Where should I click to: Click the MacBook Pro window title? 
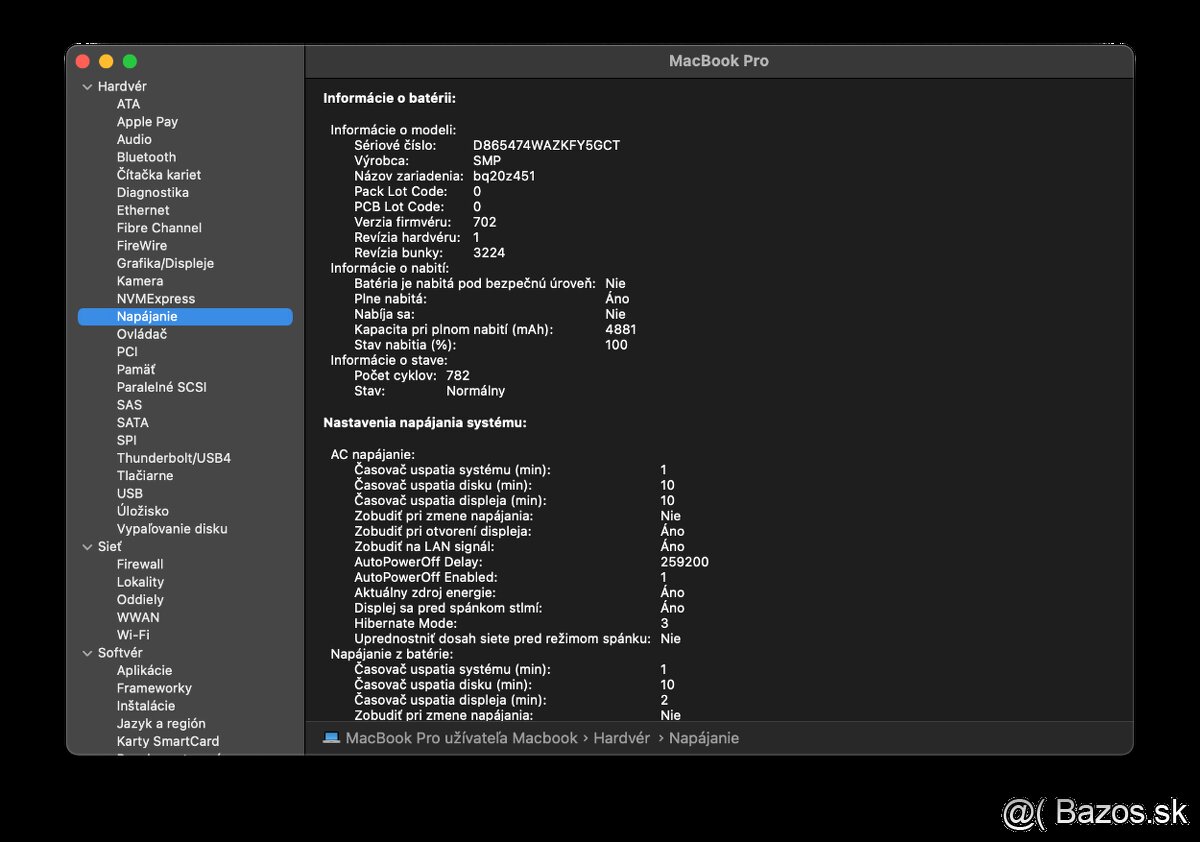719,61
